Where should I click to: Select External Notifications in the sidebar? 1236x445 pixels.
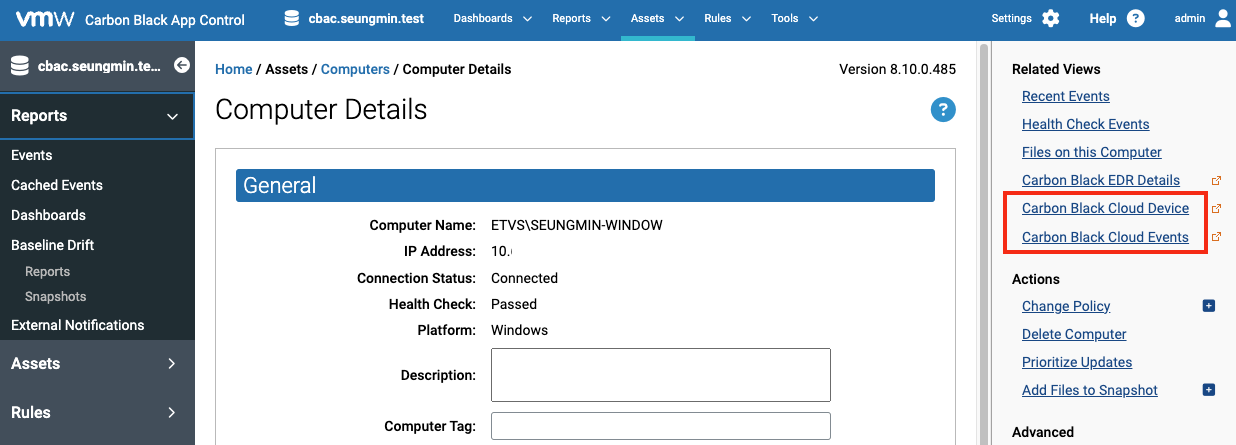coord(77,325)
